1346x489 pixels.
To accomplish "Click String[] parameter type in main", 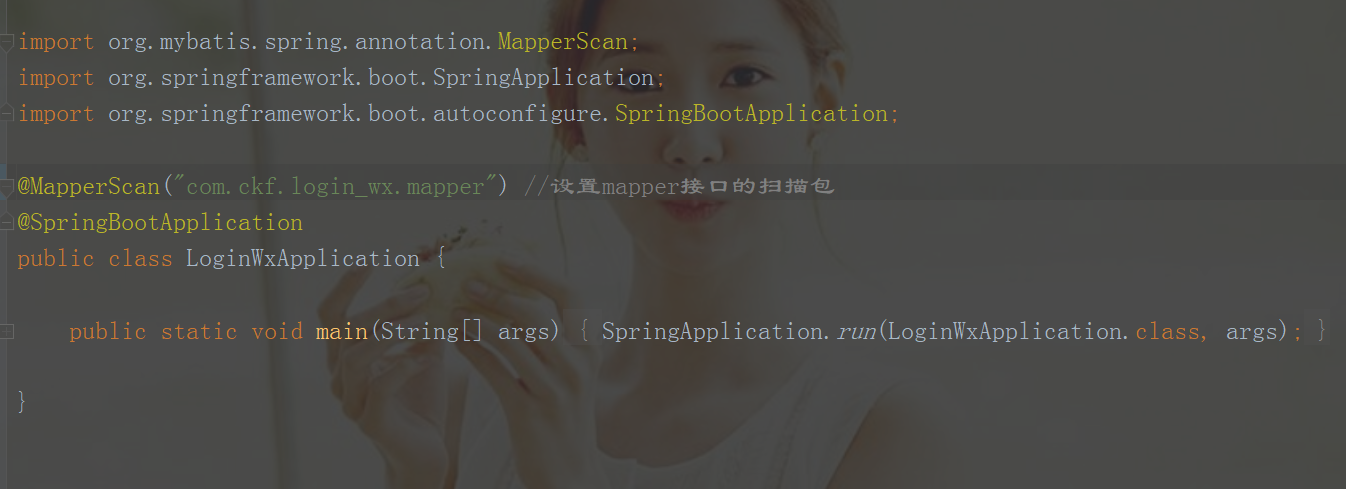I will [432, 331].
